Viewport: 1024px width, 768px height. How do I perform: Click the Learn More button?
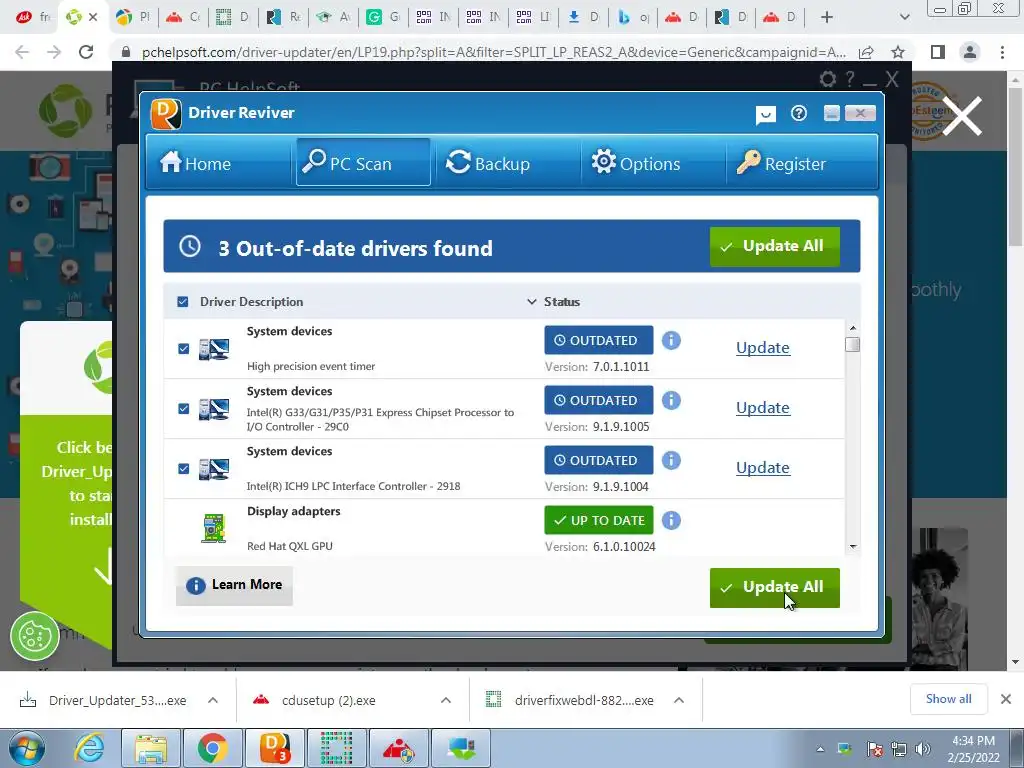point(234,585)
